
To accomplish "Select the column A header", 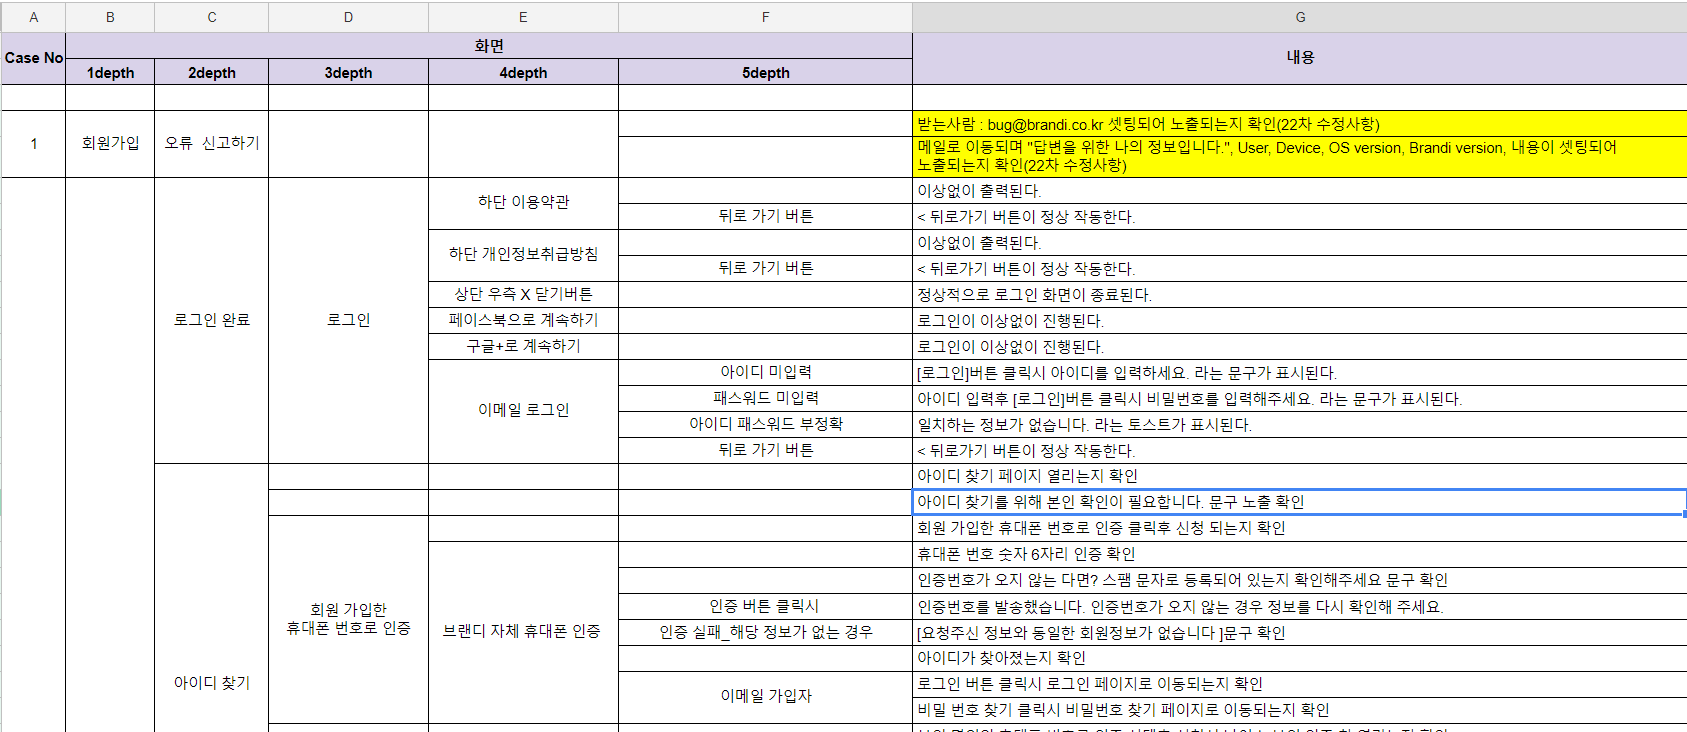I will [x=33, y=17].
